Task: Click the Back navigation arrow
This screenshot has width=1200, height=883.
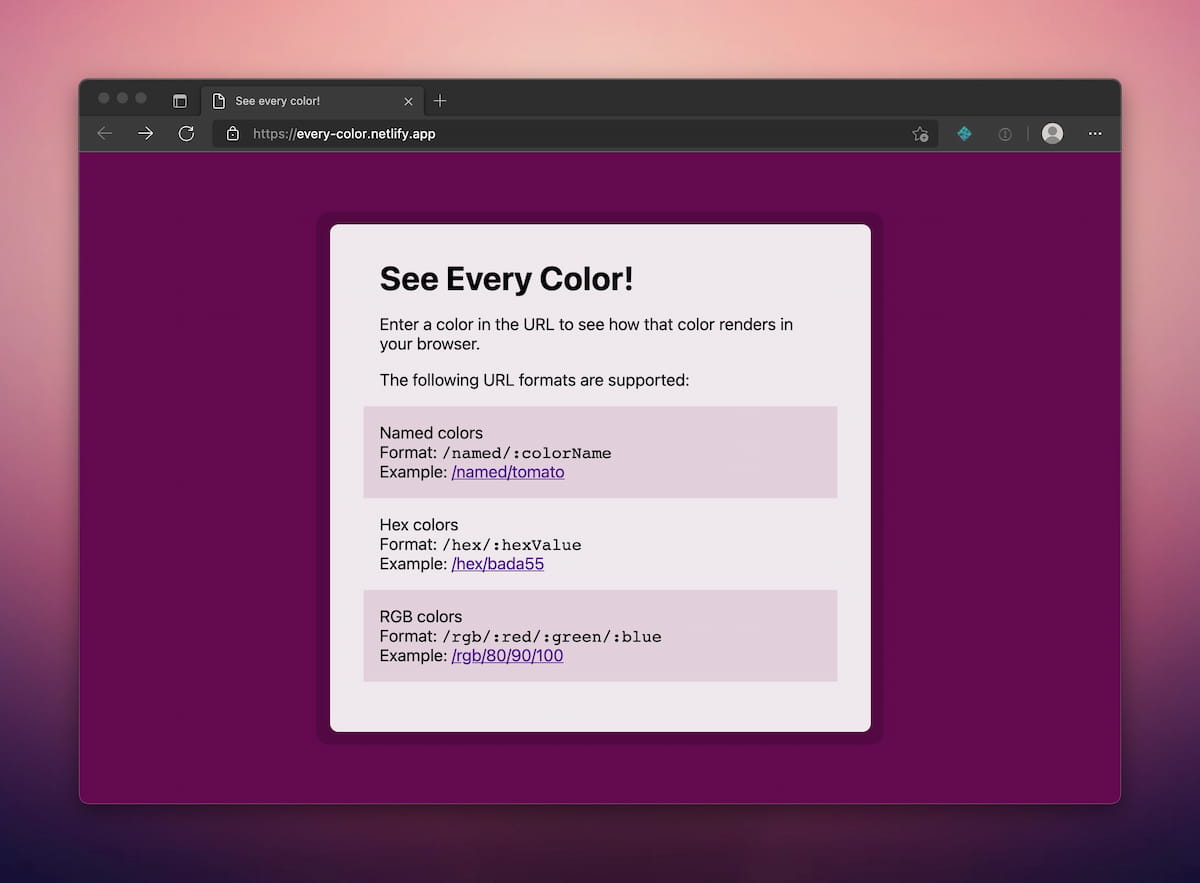Action: click(104, 133)
